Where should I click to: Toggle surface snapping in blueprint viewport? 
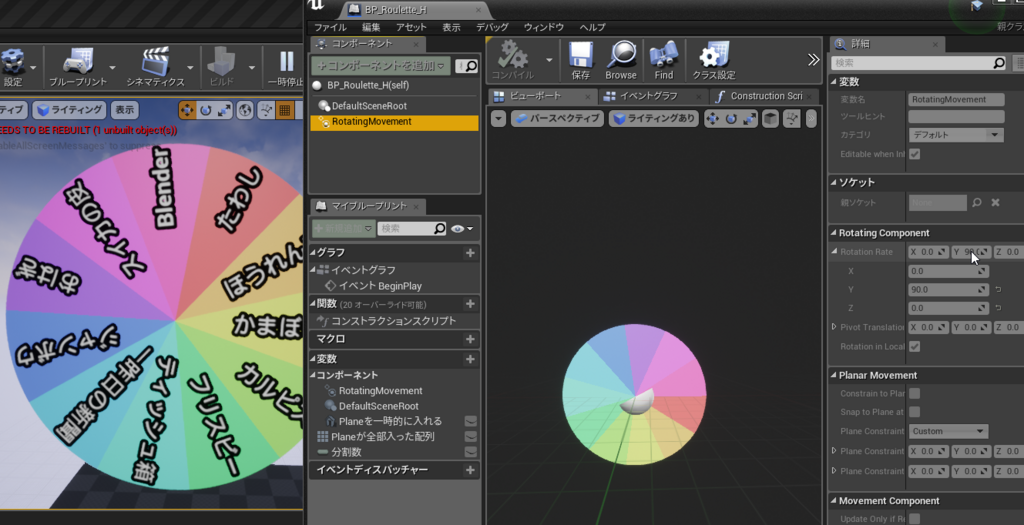pyautogui.click(x=792, y=119)
